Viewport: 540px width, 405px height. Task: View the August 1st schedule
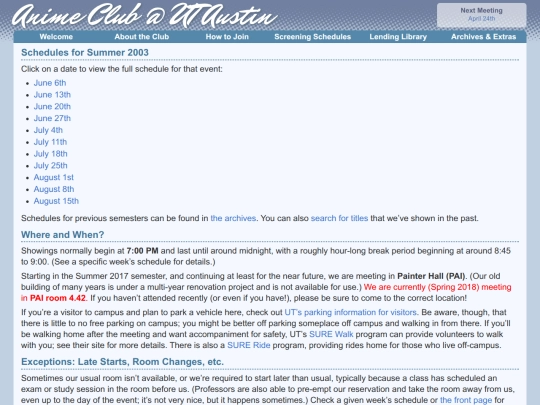pyautogui.click(x=54, y=177)
